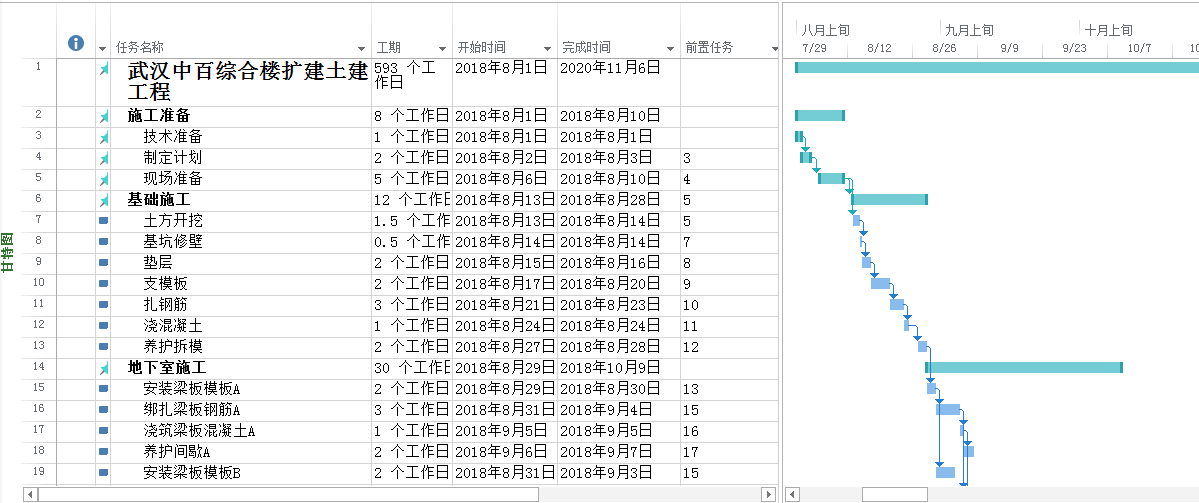The width and height of the screenshot is (1199, 503).
Task: Click the task mode icon for 养护间歇A
Action: tap(103, 452)
